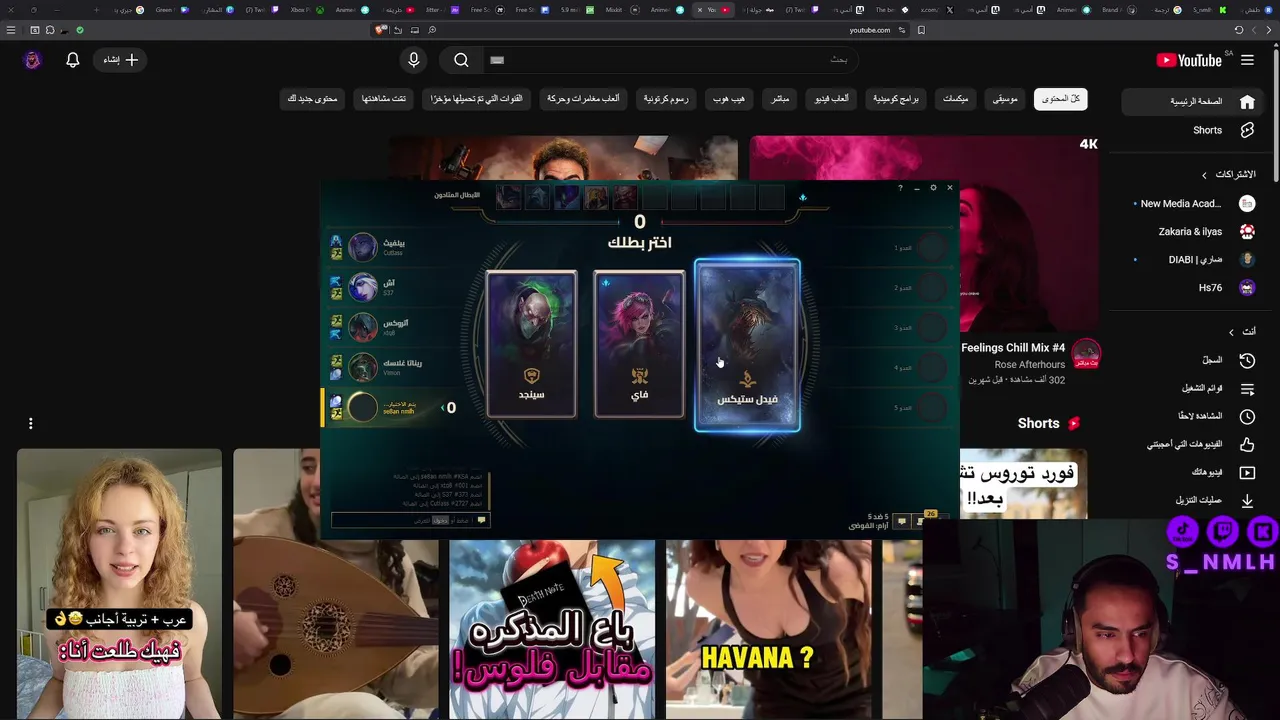Viewport: 1280px width, 720px height.
Task: Go to the YouTube logo home link
Action: 1189,60
